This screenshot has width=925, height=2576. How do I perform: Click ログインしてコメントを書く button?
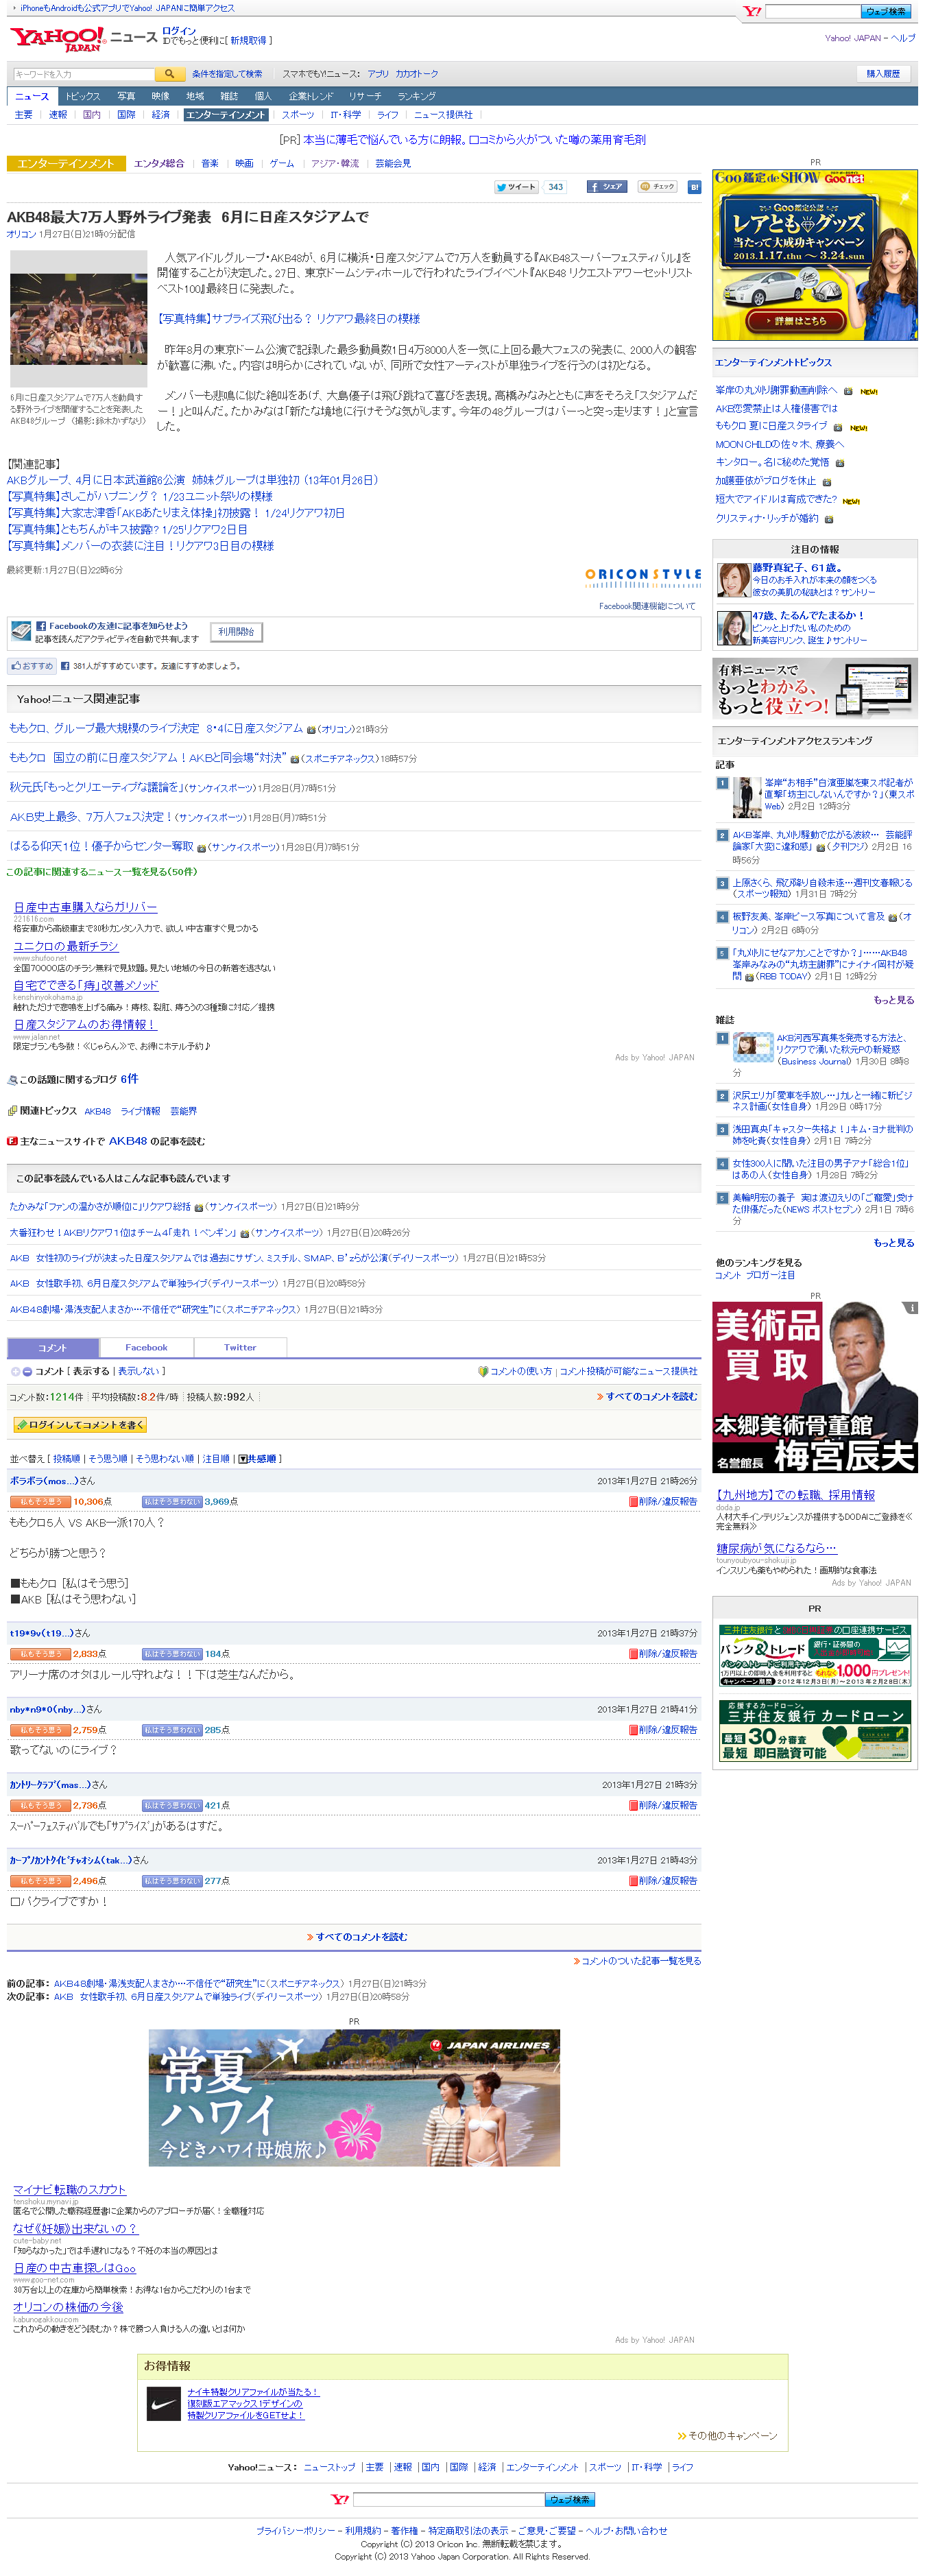click(79, 1424)
